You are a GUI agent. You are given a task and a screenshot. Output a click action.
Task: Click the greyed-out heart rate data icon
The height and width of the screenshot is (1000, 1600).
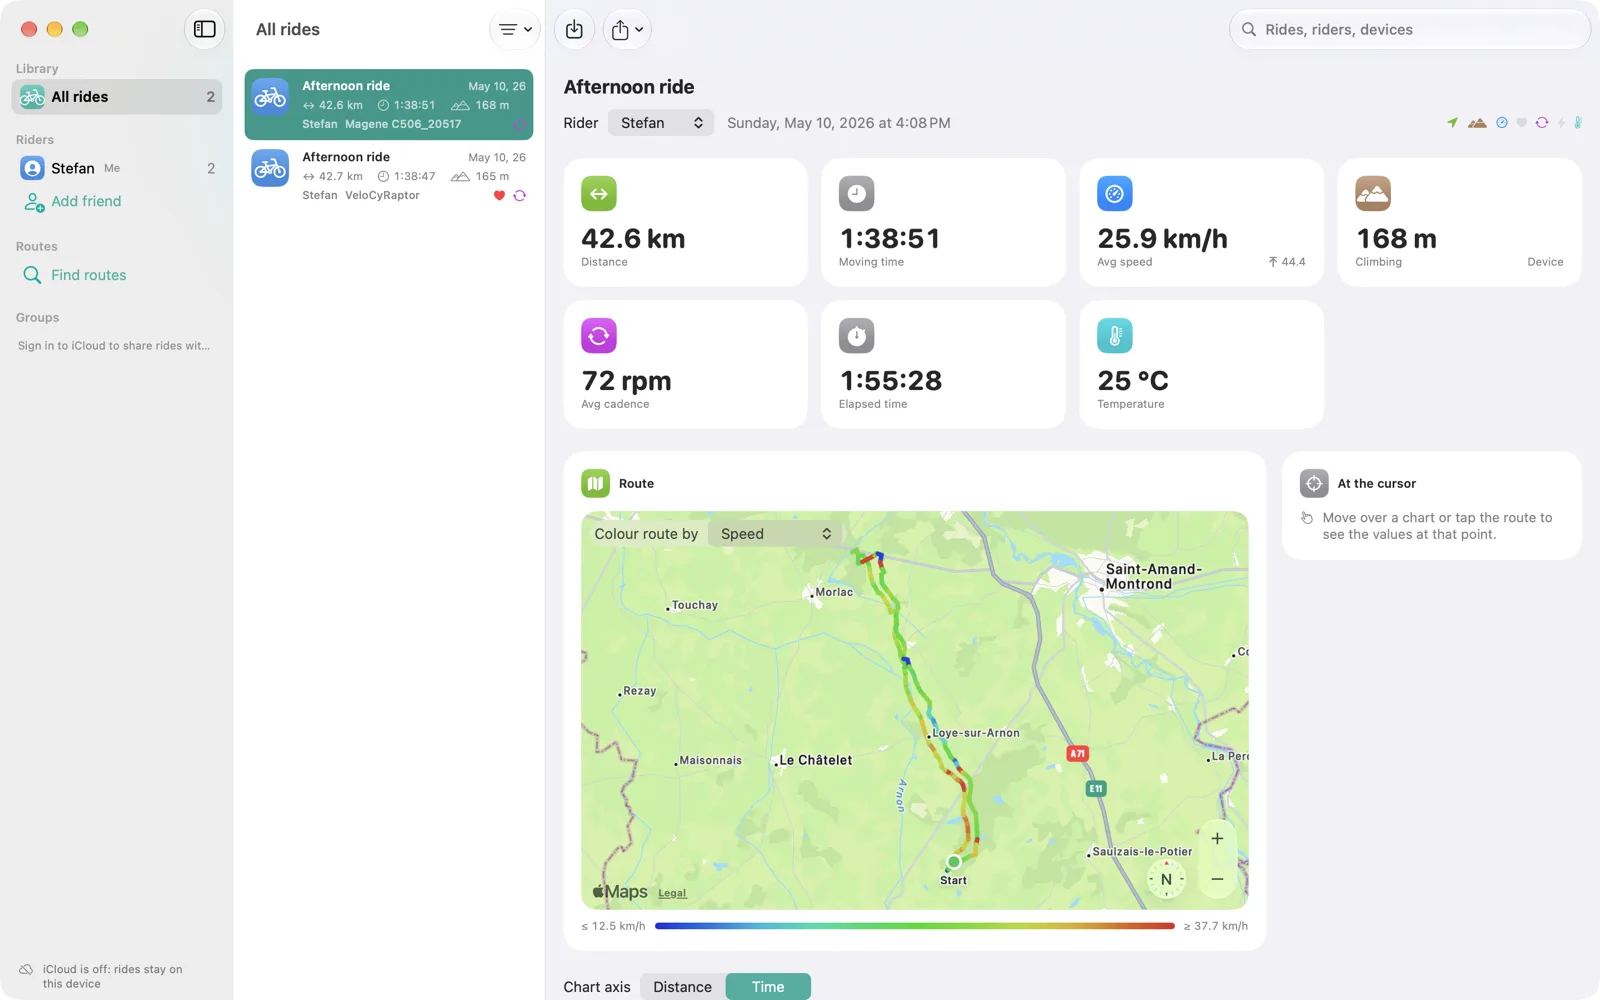(x=1522, y=123)
